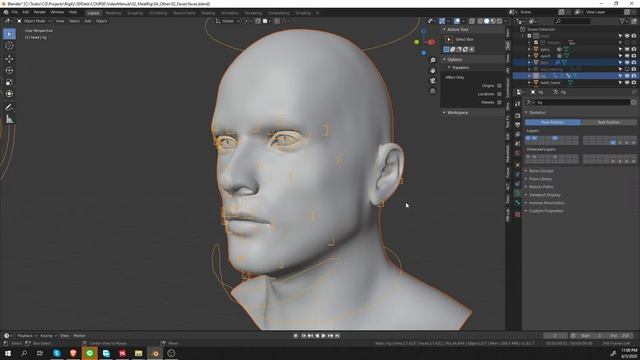Open the Window menu
Screen dimensions: 640x360
click(57, 12)
